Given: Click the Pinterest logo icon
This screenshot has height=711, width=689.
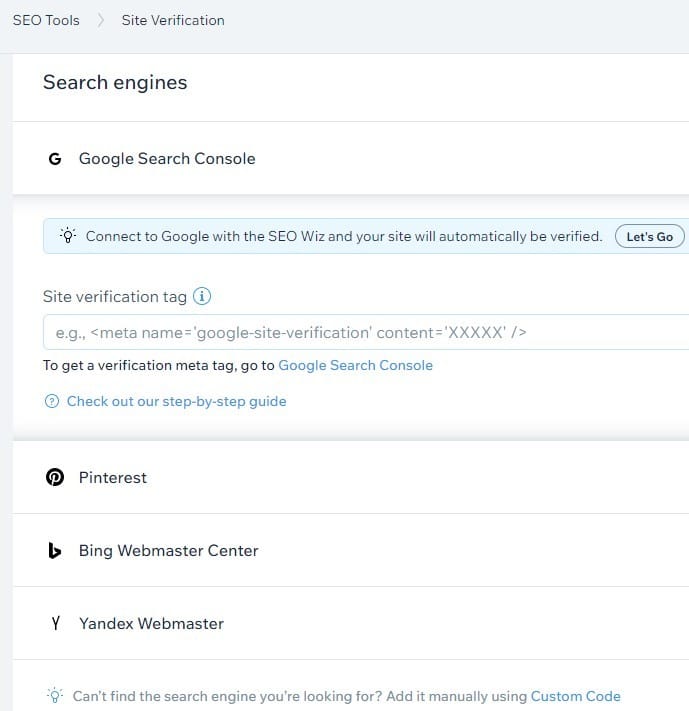Looking at the screenshot, I should 55,477.
